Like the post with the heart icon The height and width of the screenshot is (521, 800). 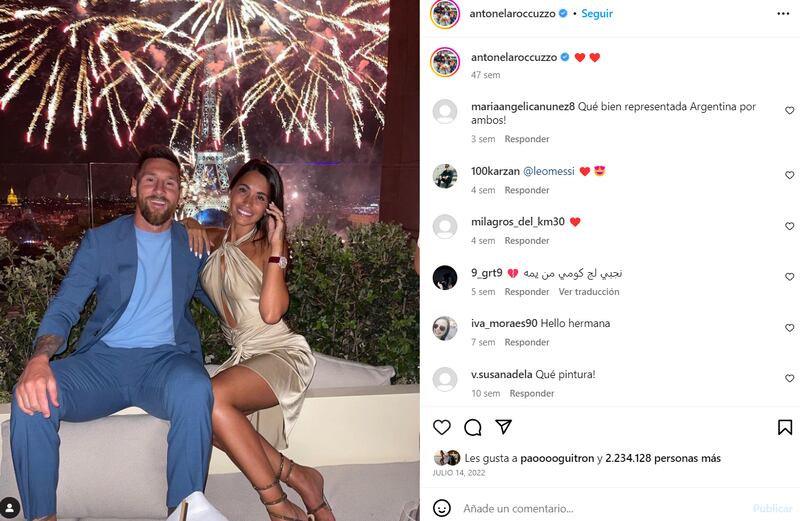[442, 427]
